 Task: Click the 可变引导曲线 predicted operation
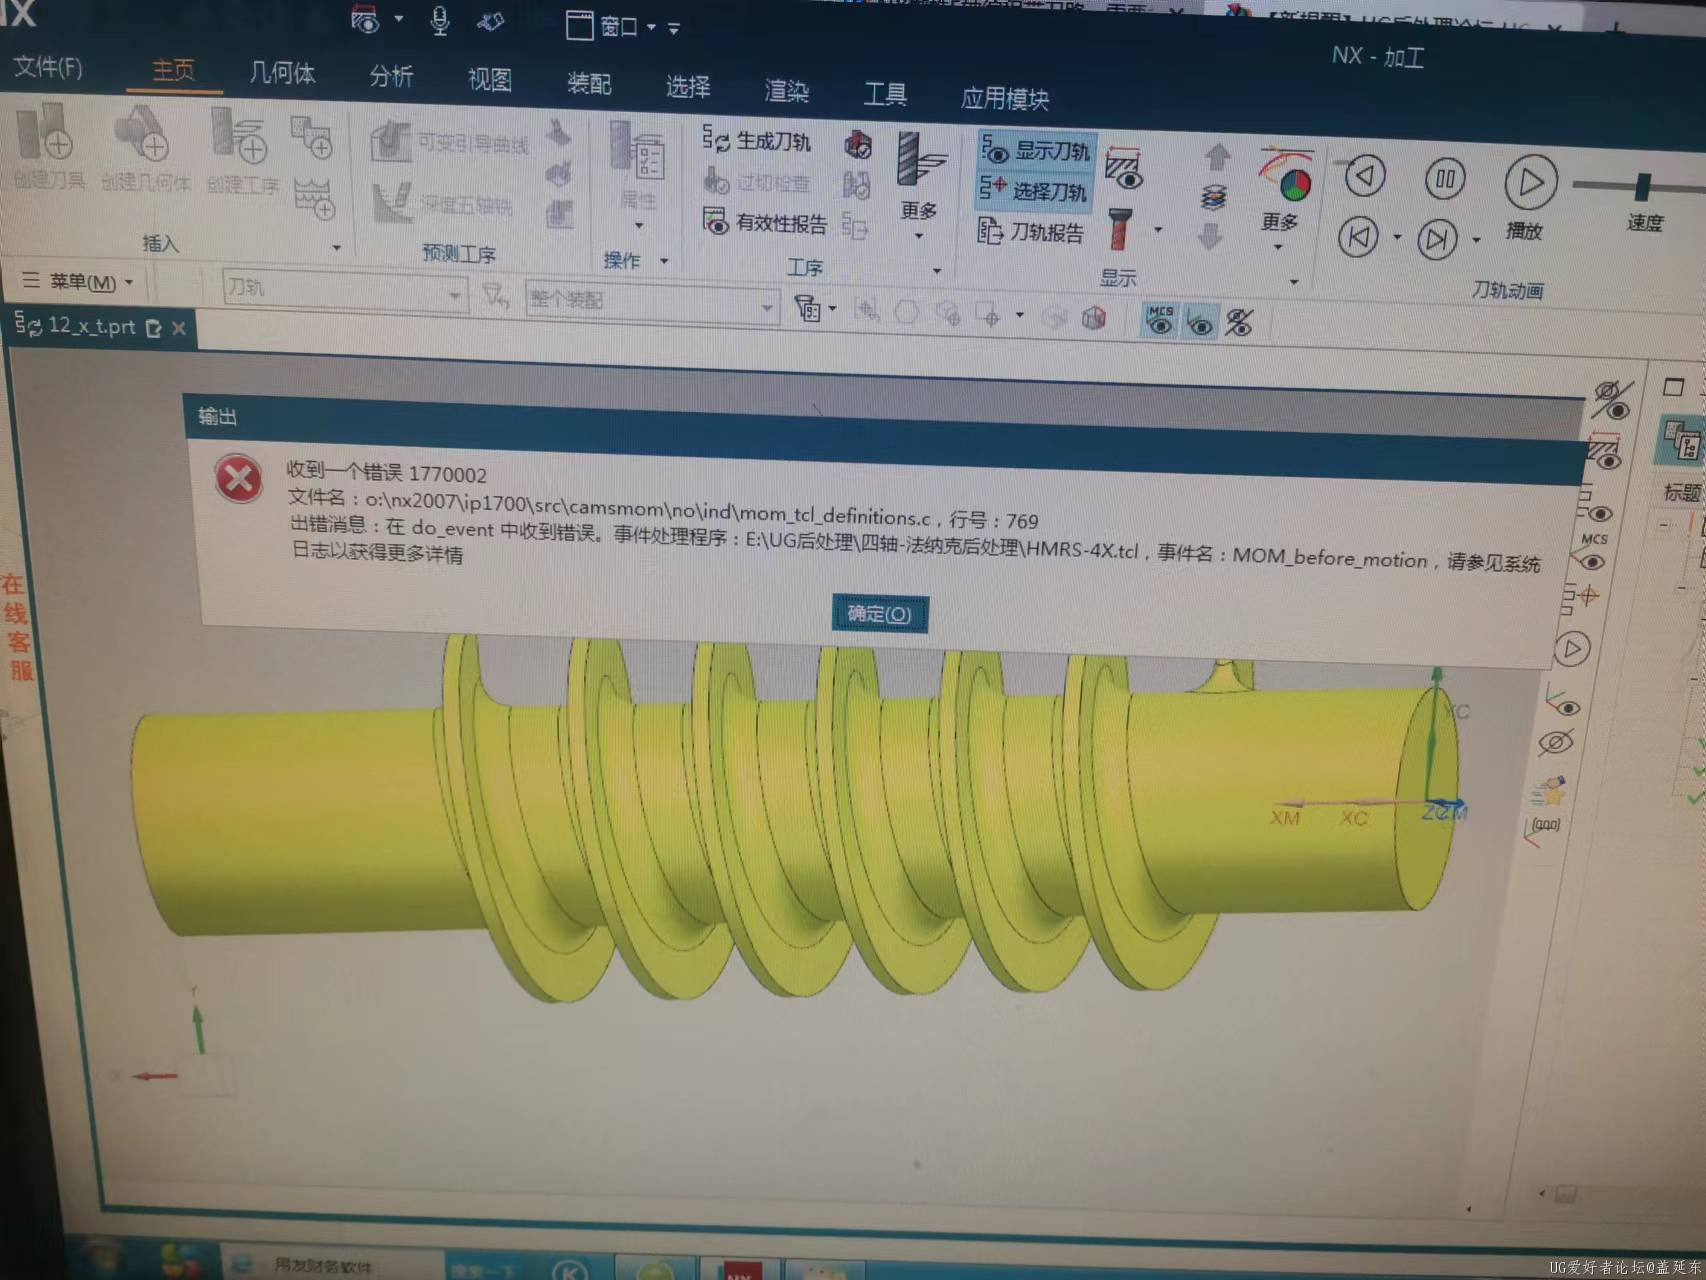coord(450,143)
